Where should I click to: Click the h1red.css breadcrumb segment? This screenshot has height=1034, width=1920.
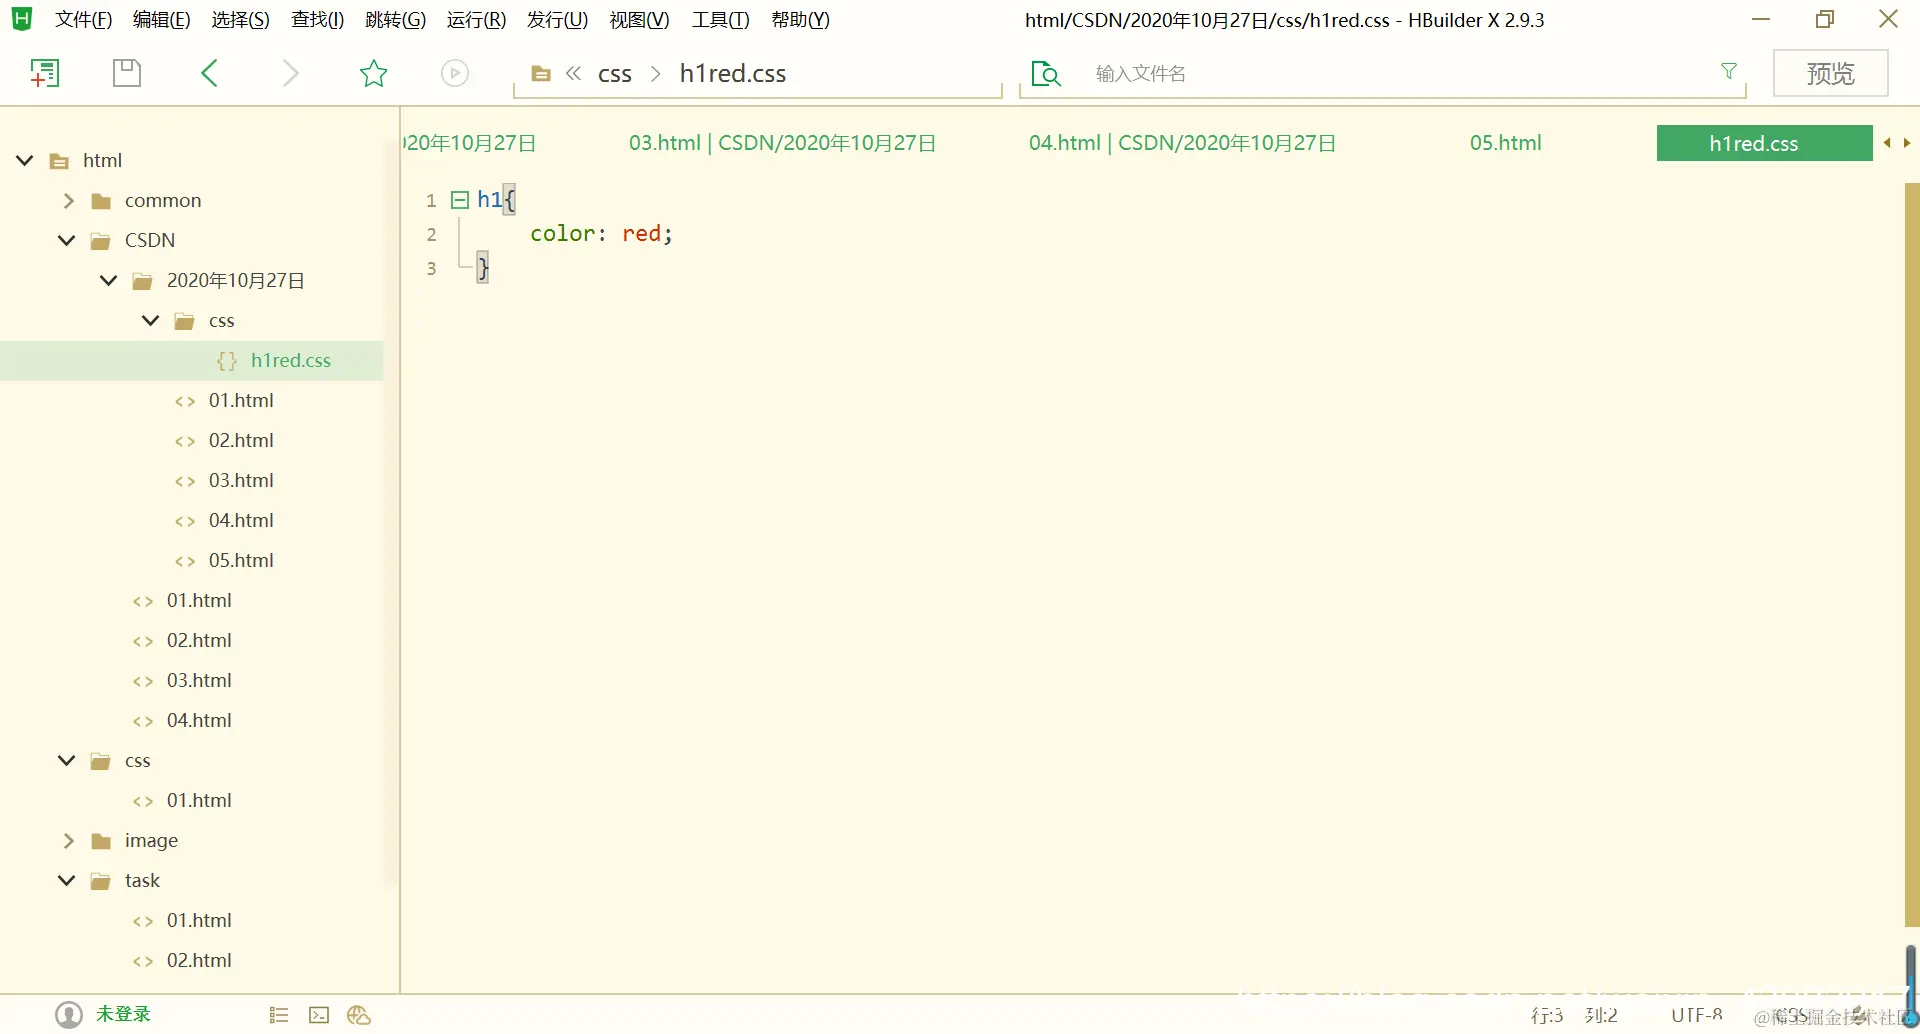click(x=732, y=73)
